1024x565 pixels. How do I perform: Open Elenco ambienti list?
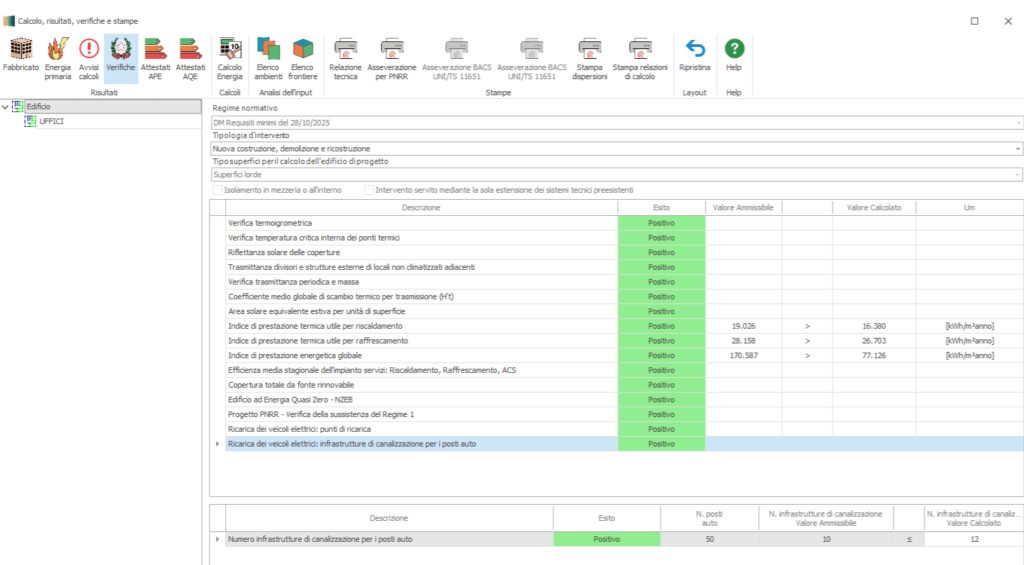point(268,50)
